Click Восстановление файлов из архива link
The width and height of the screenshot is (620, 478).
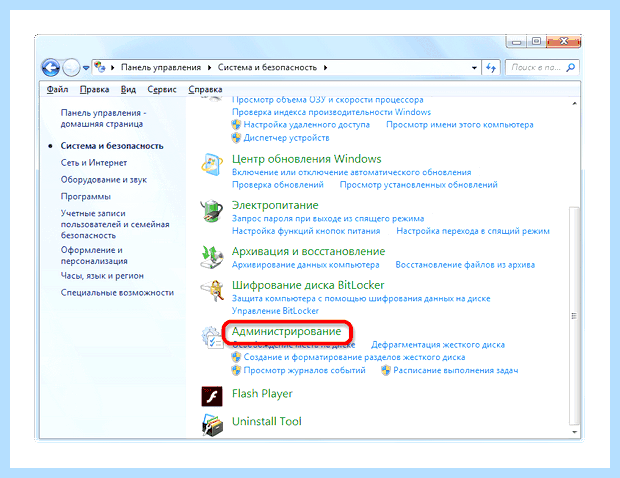pyautogui.click(x=465, y=265)
